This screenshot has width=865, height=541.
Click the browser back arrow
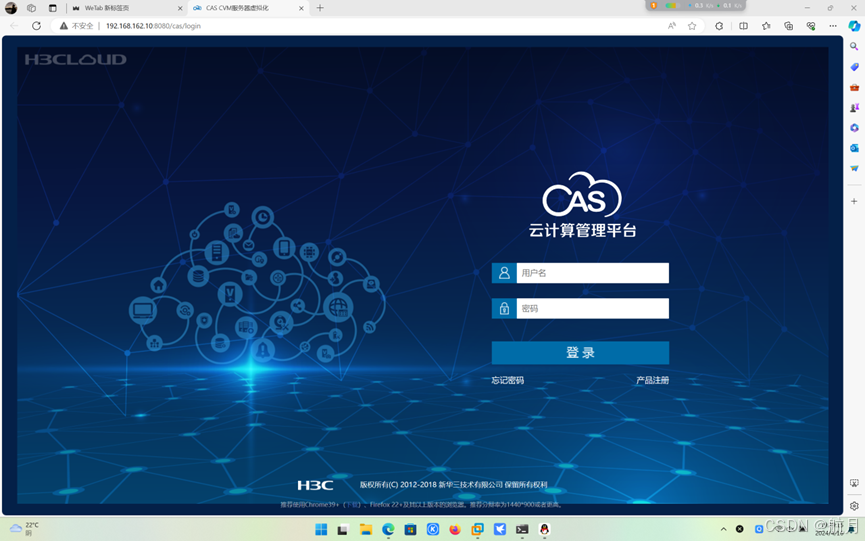coord(14,26)
